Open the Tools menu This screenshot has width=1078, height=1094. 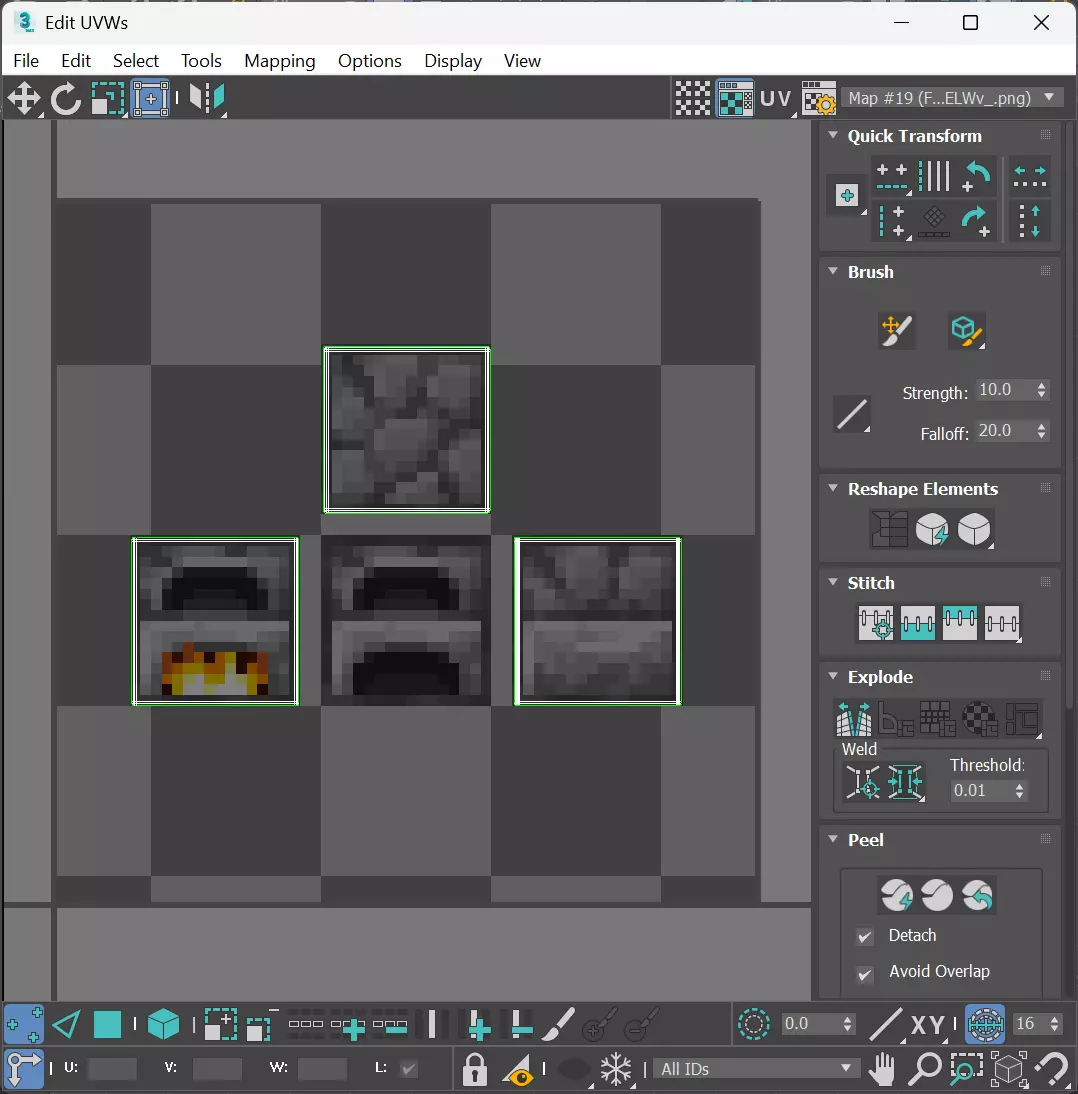(x=201, y=61)
